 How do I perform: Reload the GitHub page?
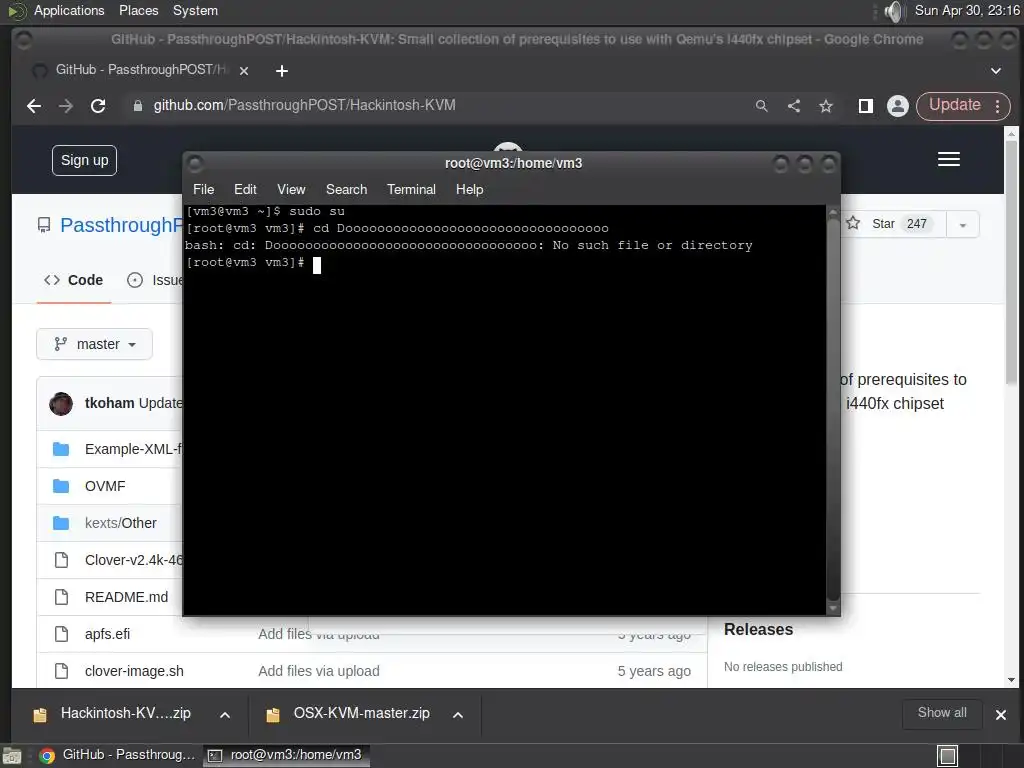(98, 106)
